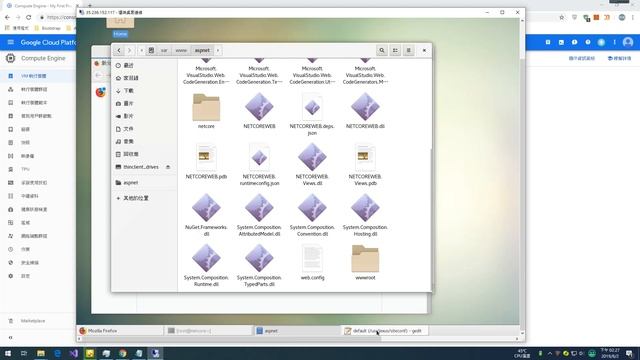Select the wwwroot folder
Image resolution: width=640 pixels, height=360 pixels.
pos(365,262)
